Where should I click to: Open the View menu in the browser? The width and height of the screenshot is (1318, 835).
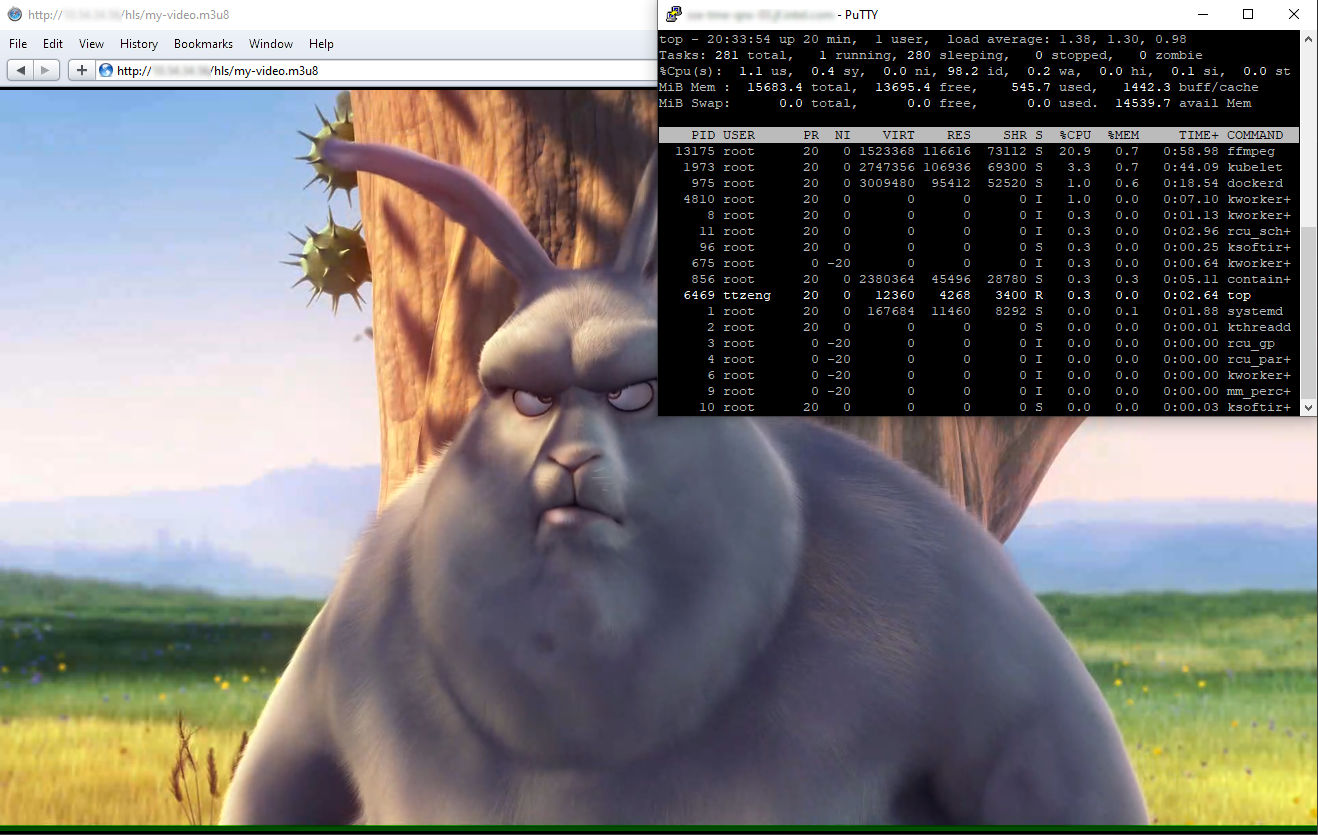pos(91,44)
